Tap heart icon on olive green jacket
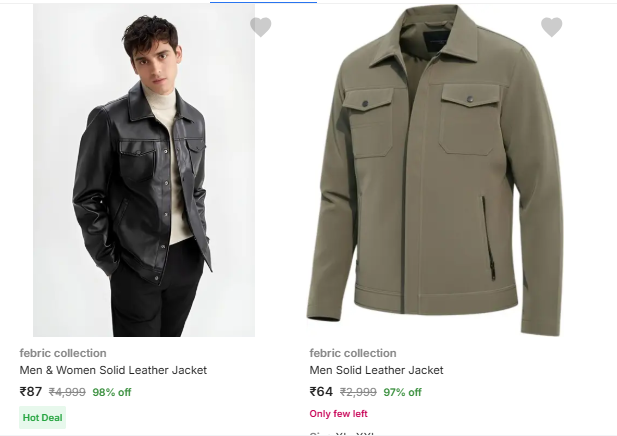The width and height of the screenshot is (617, 436). pos(551,27)
